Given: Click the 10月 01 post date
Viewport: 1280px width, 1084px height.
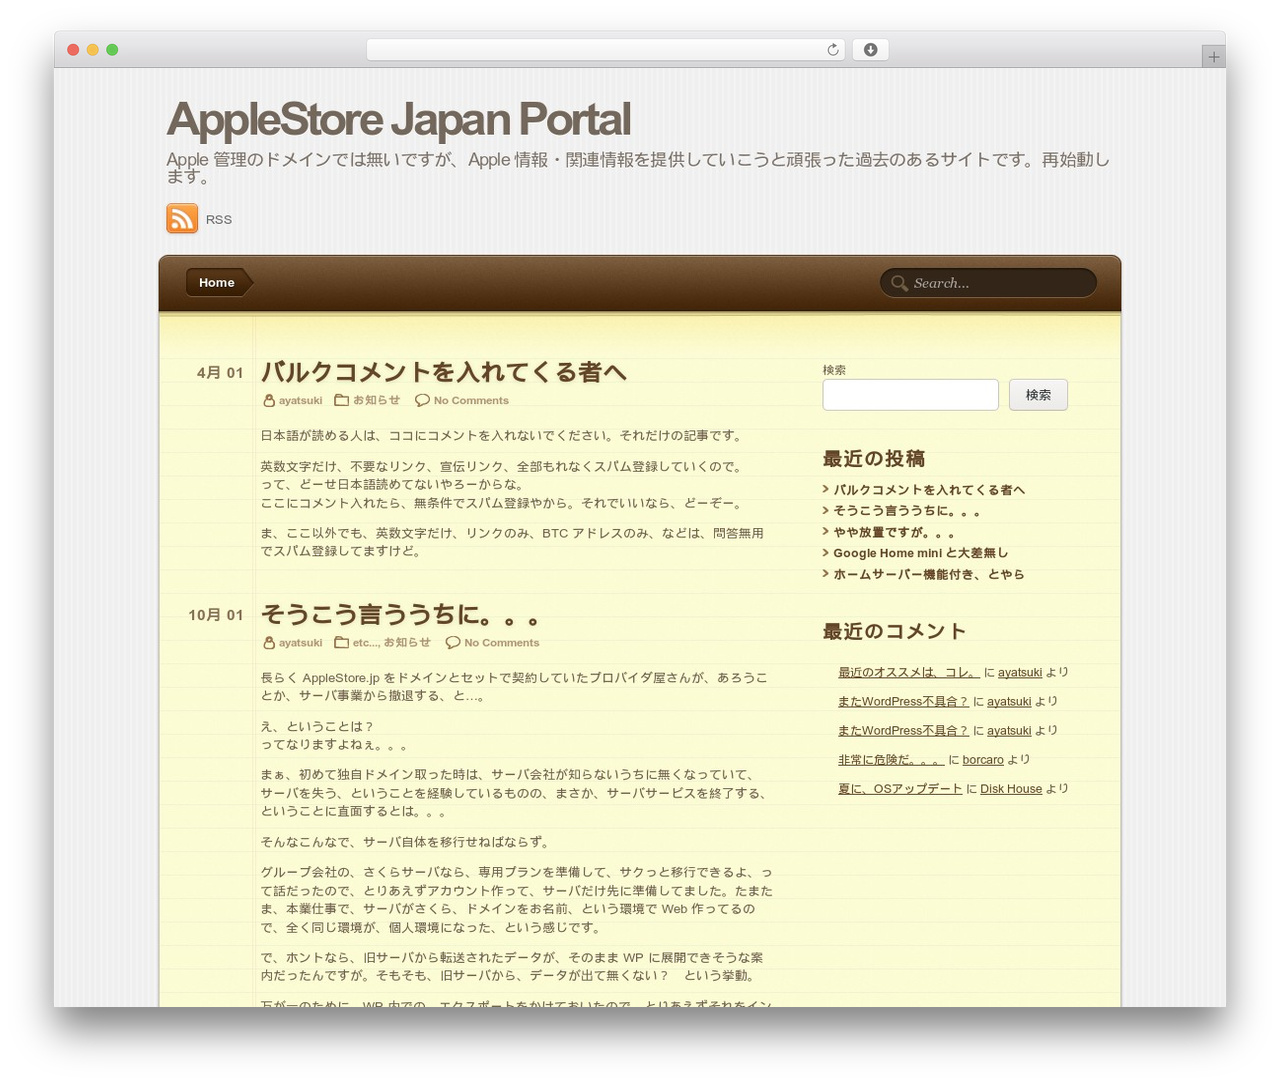Looking at the screenshot, I should click(216, 615).
